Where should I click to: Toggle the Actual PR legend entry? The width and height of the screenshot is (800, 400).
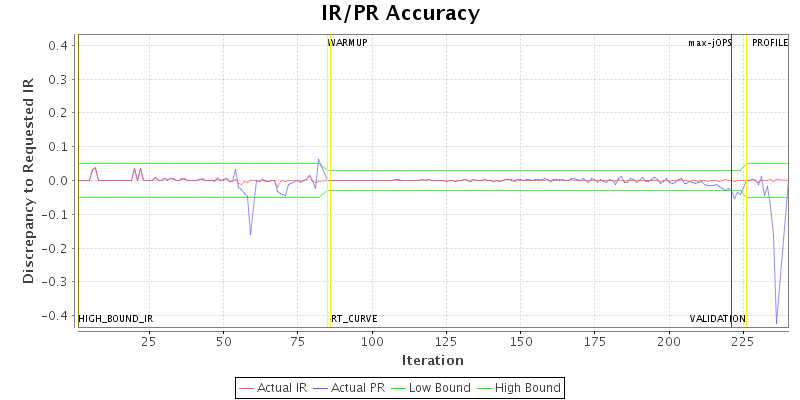click(356, 387)
